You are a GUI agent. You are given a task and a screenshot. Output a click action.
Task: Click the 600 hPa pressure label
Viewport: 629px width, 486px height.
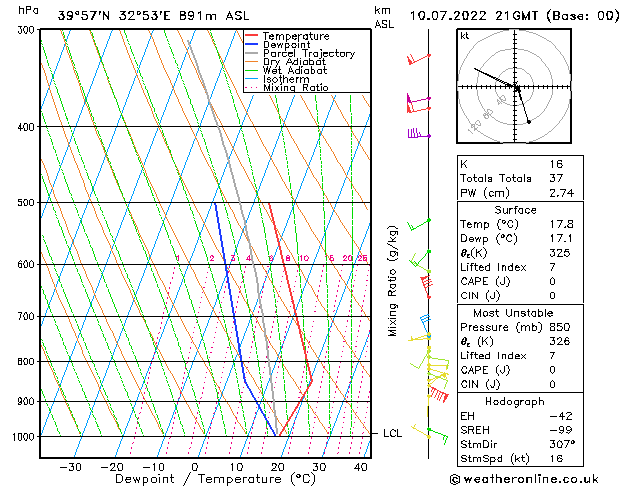(28, 264)
